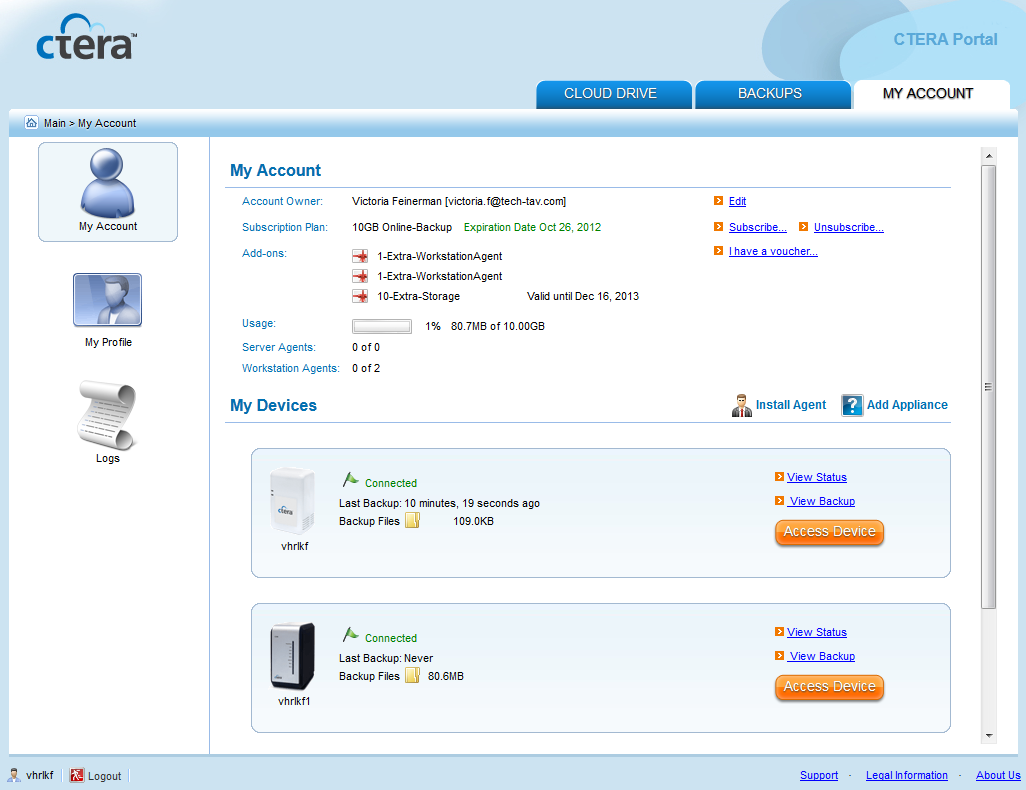Viewport: 1026px width, 790px height.
Task: Access Device vhrlkf1
Action: click(x=830, y=687)
